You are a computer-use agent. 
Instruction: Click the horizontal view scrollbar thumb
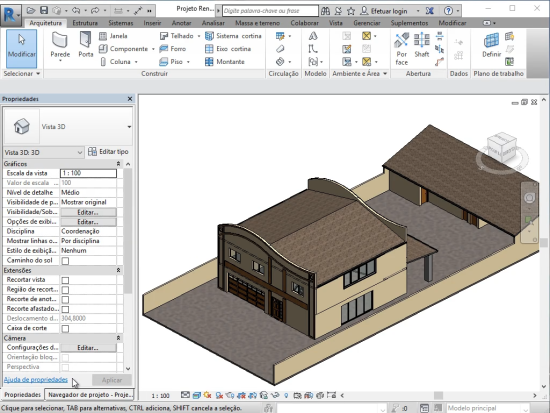[x=438, y=395]
